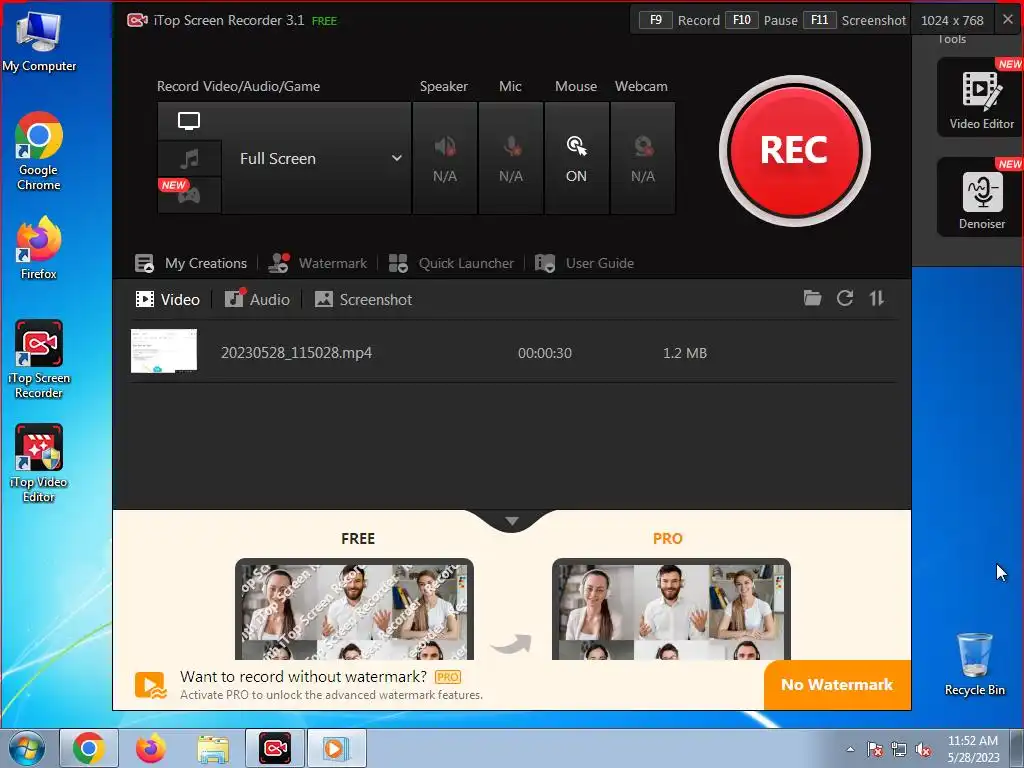Click the F11 Screenshot hotkey box

pyautogui.click(x=820, y=20)
